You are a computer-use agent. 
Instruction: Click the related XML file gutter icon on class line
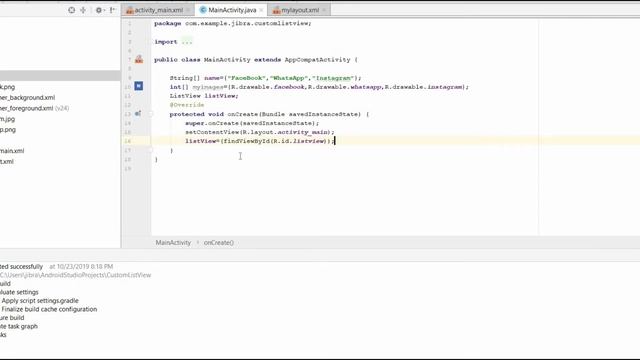point(139,60)
